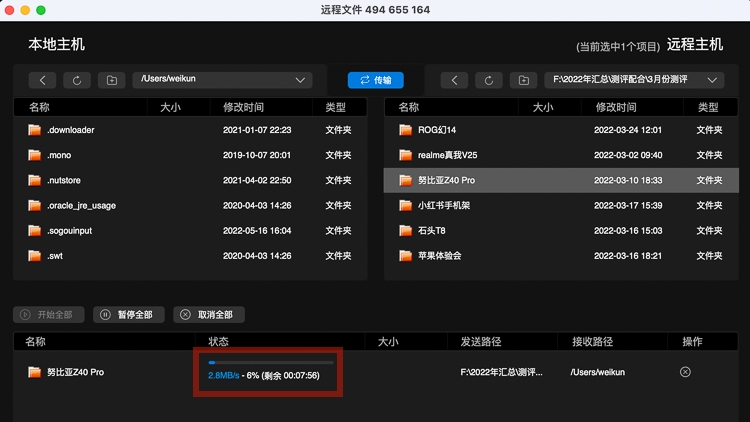Sort remote list by 大小 column
The width and height of the screenshot is (750, 422).
pos(543,107)
